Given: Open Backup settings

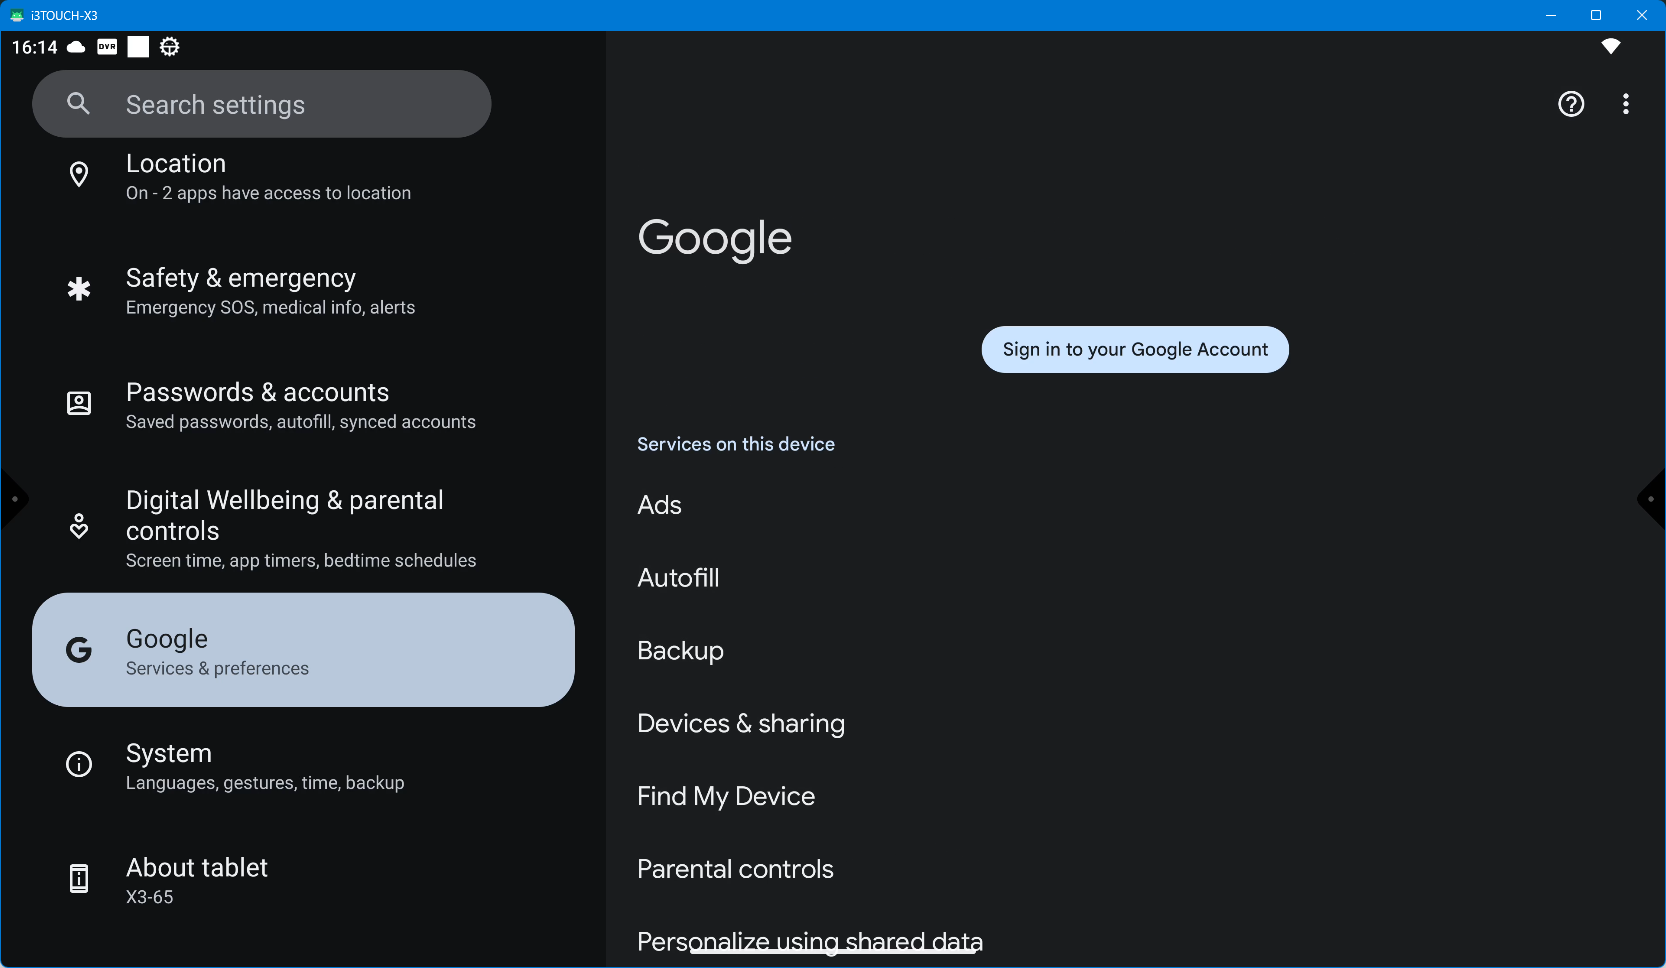Looking at the screenshot, I should [x=680, y=651].
